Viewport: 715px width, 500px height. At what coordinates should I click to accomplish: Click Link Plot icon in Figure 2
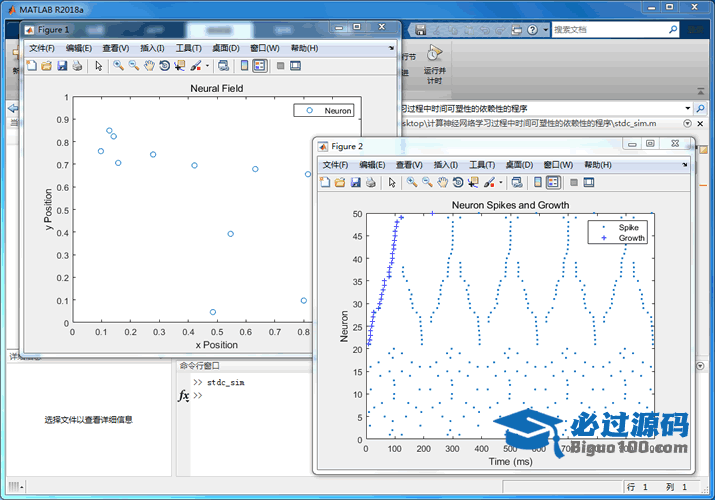pyautogui.click(x=517, y=182)
